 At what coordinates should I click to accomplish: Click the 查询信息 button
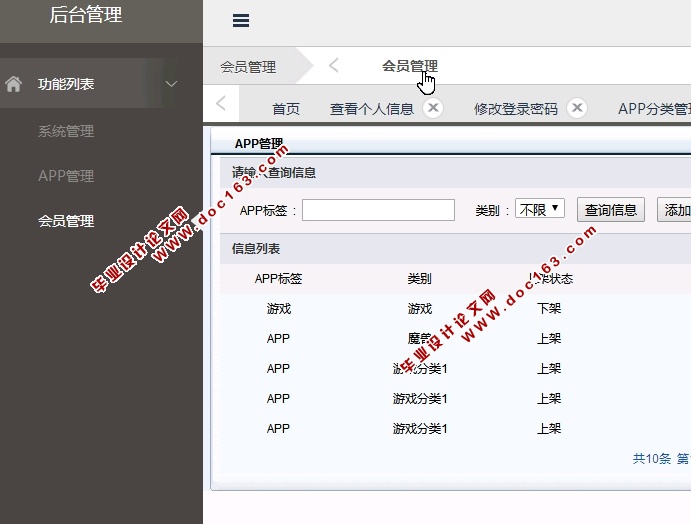click(611, 210)
